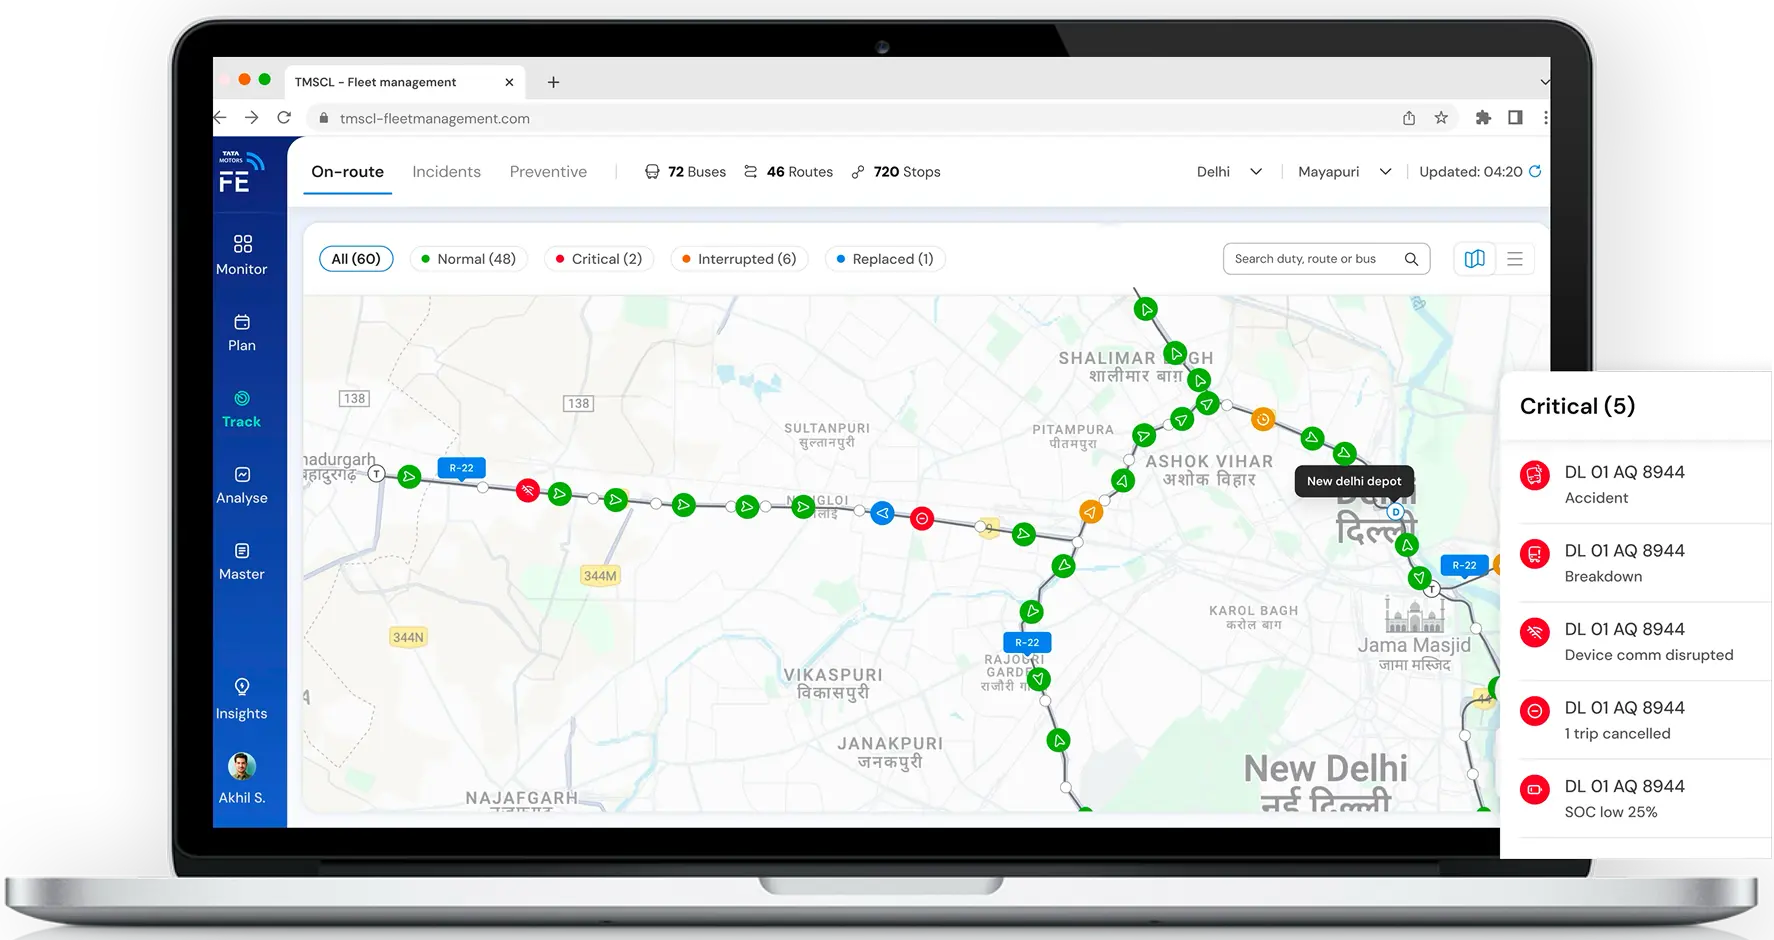The height and width of the screenshot is (940, 1774).
Task: Toggle the Replaced (1) filter chip
Action: pyautogui.click(x=884, y=258)
